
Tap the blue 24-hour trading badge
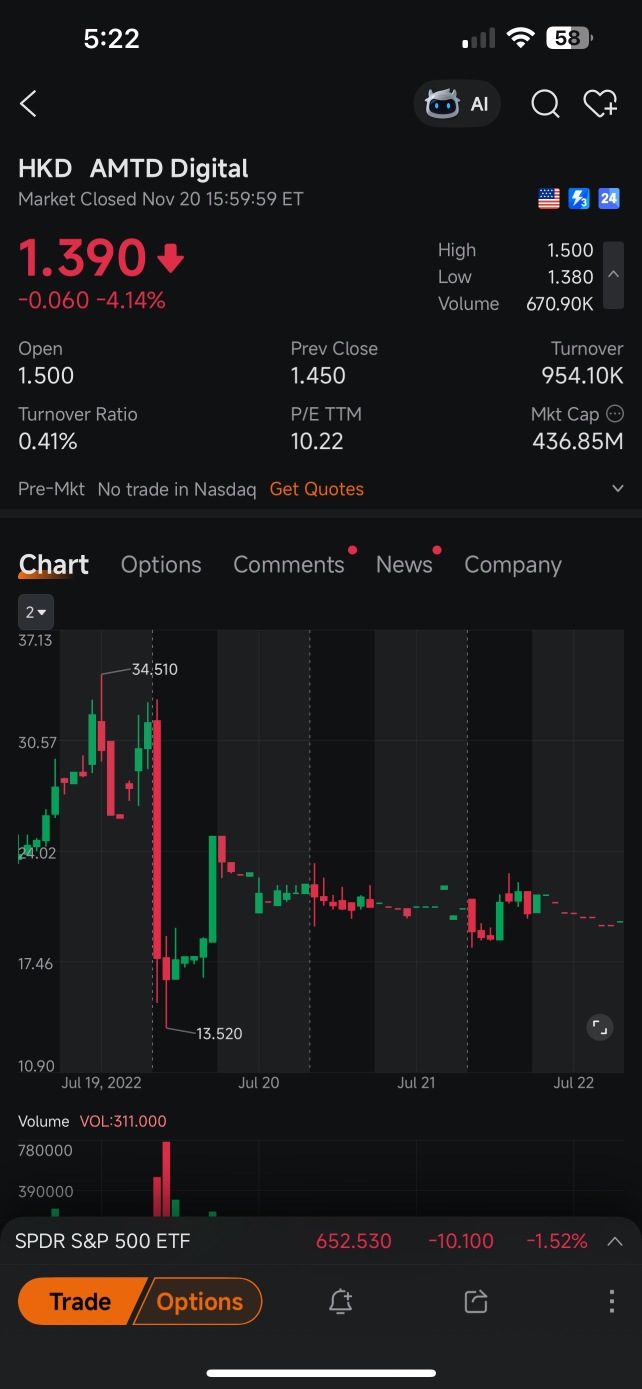[609, 199]
